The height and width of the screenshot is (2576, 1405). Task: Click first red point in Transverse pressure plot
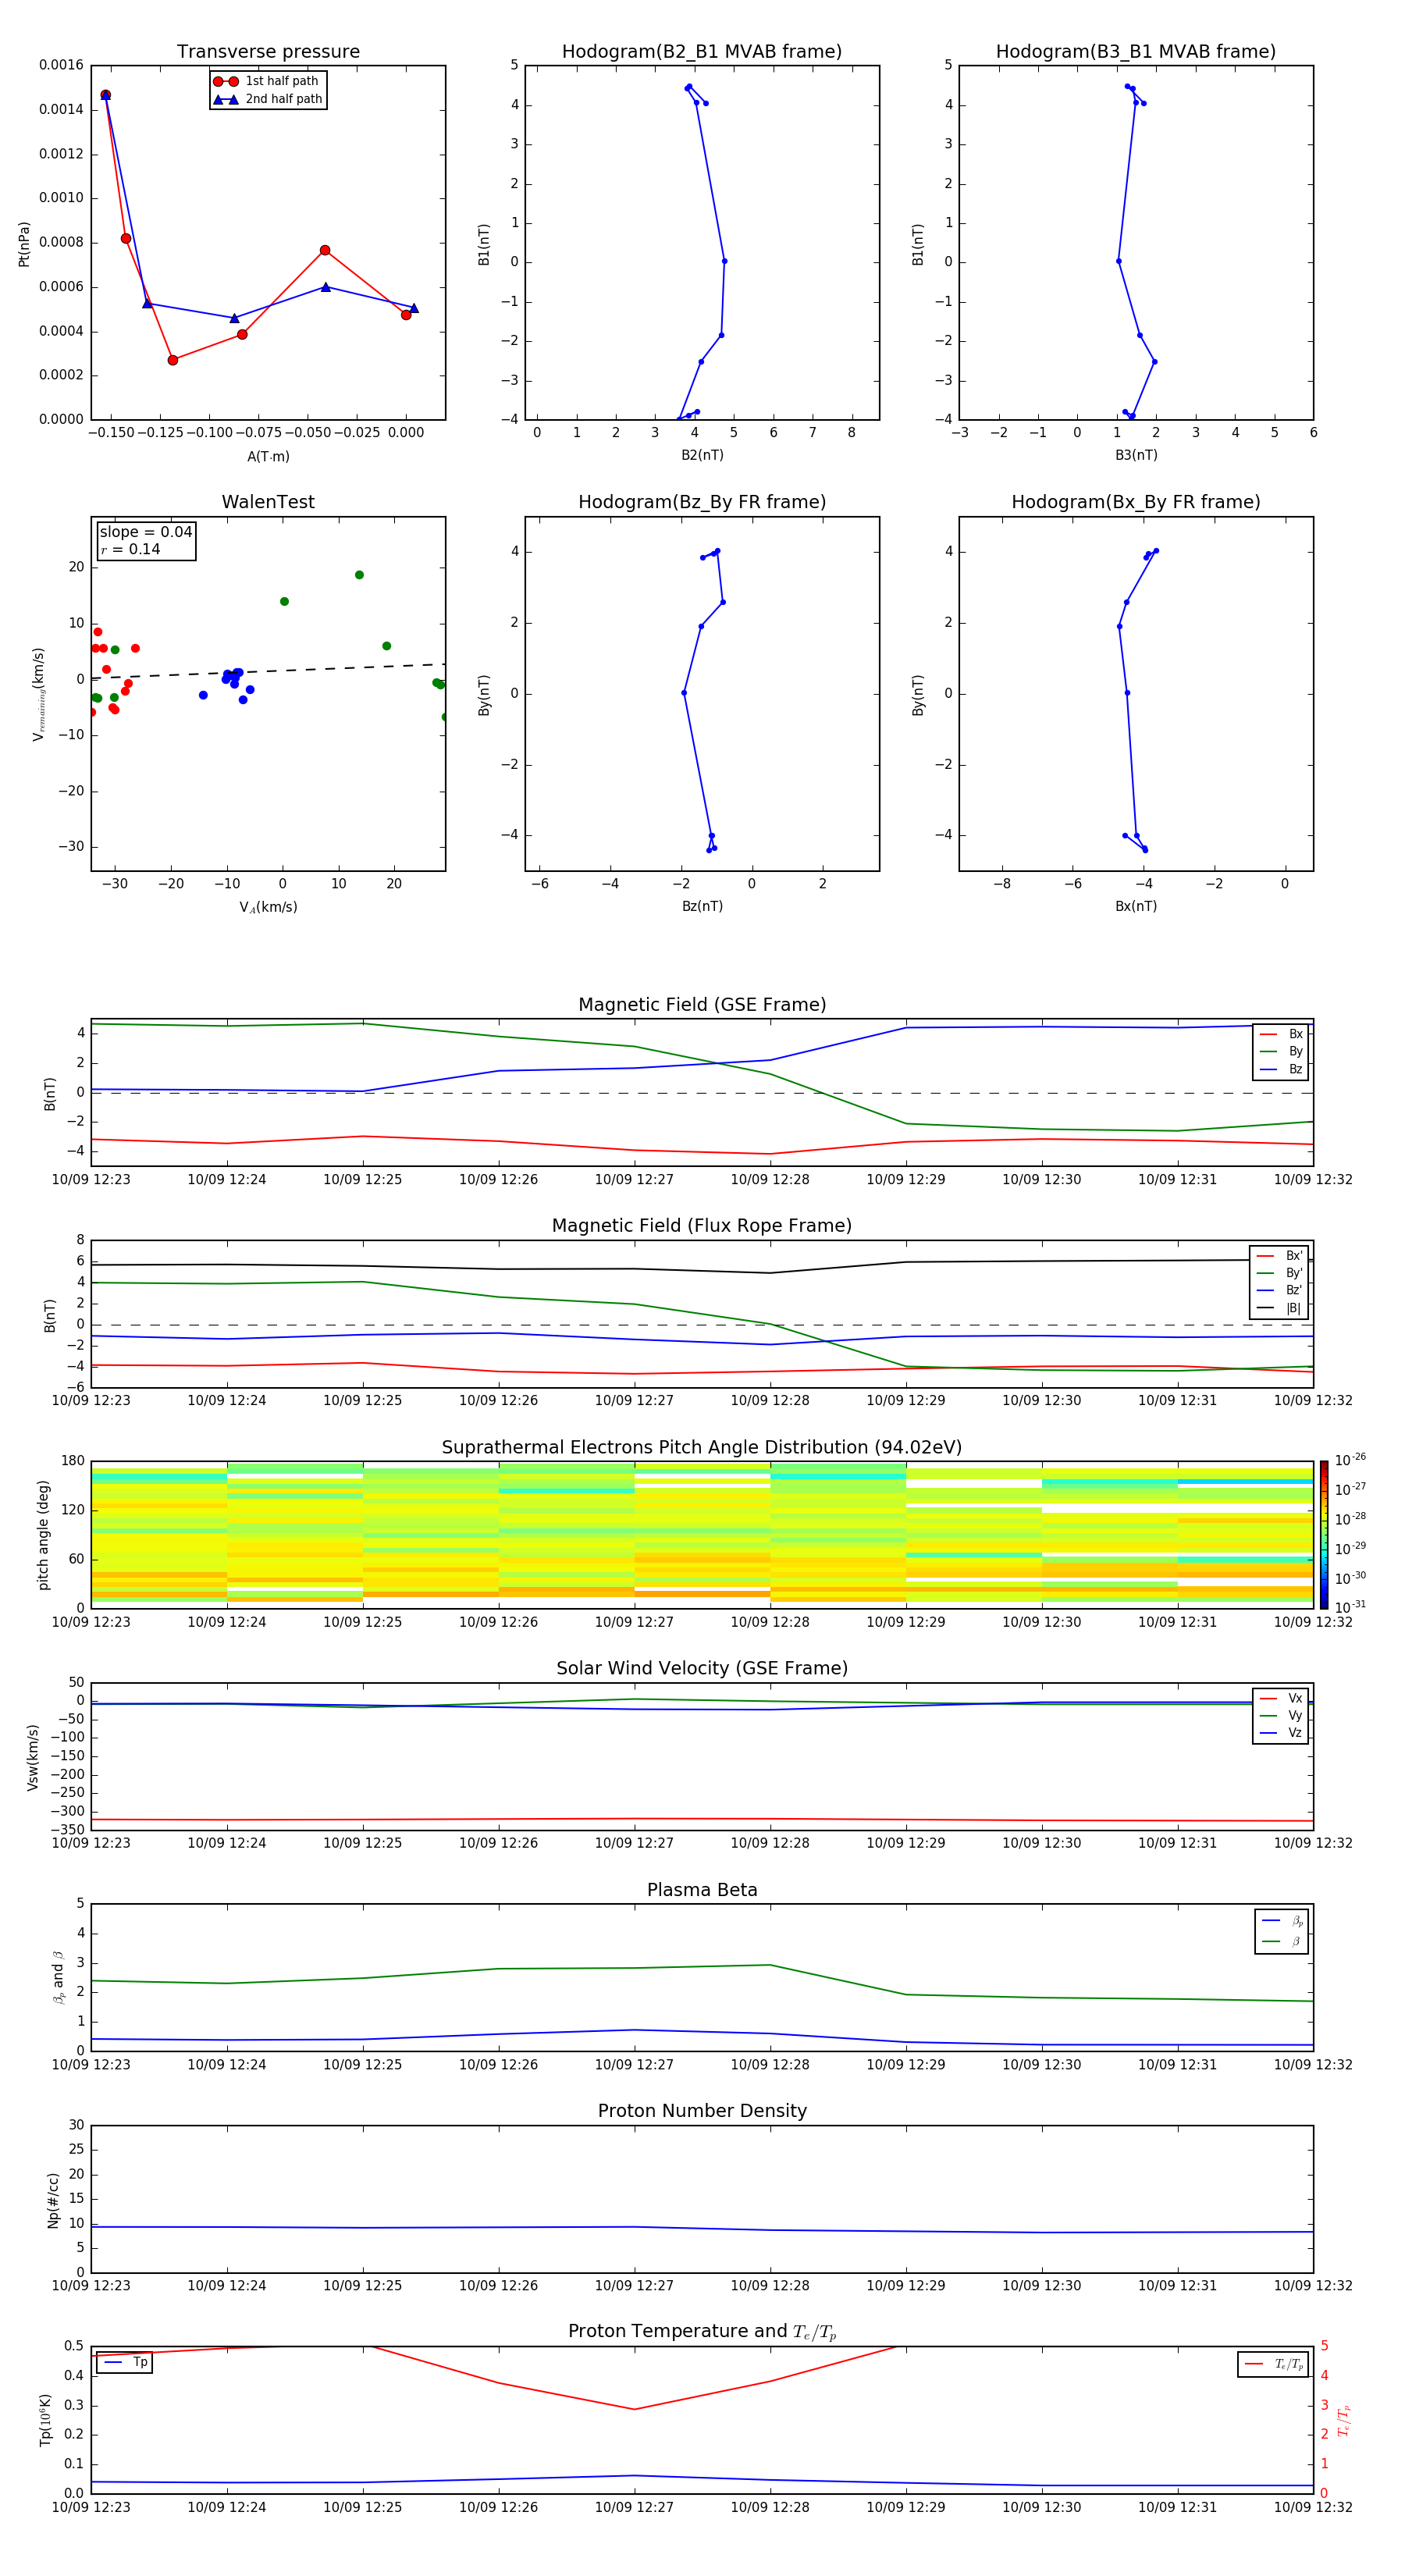[x=105, y=95]
